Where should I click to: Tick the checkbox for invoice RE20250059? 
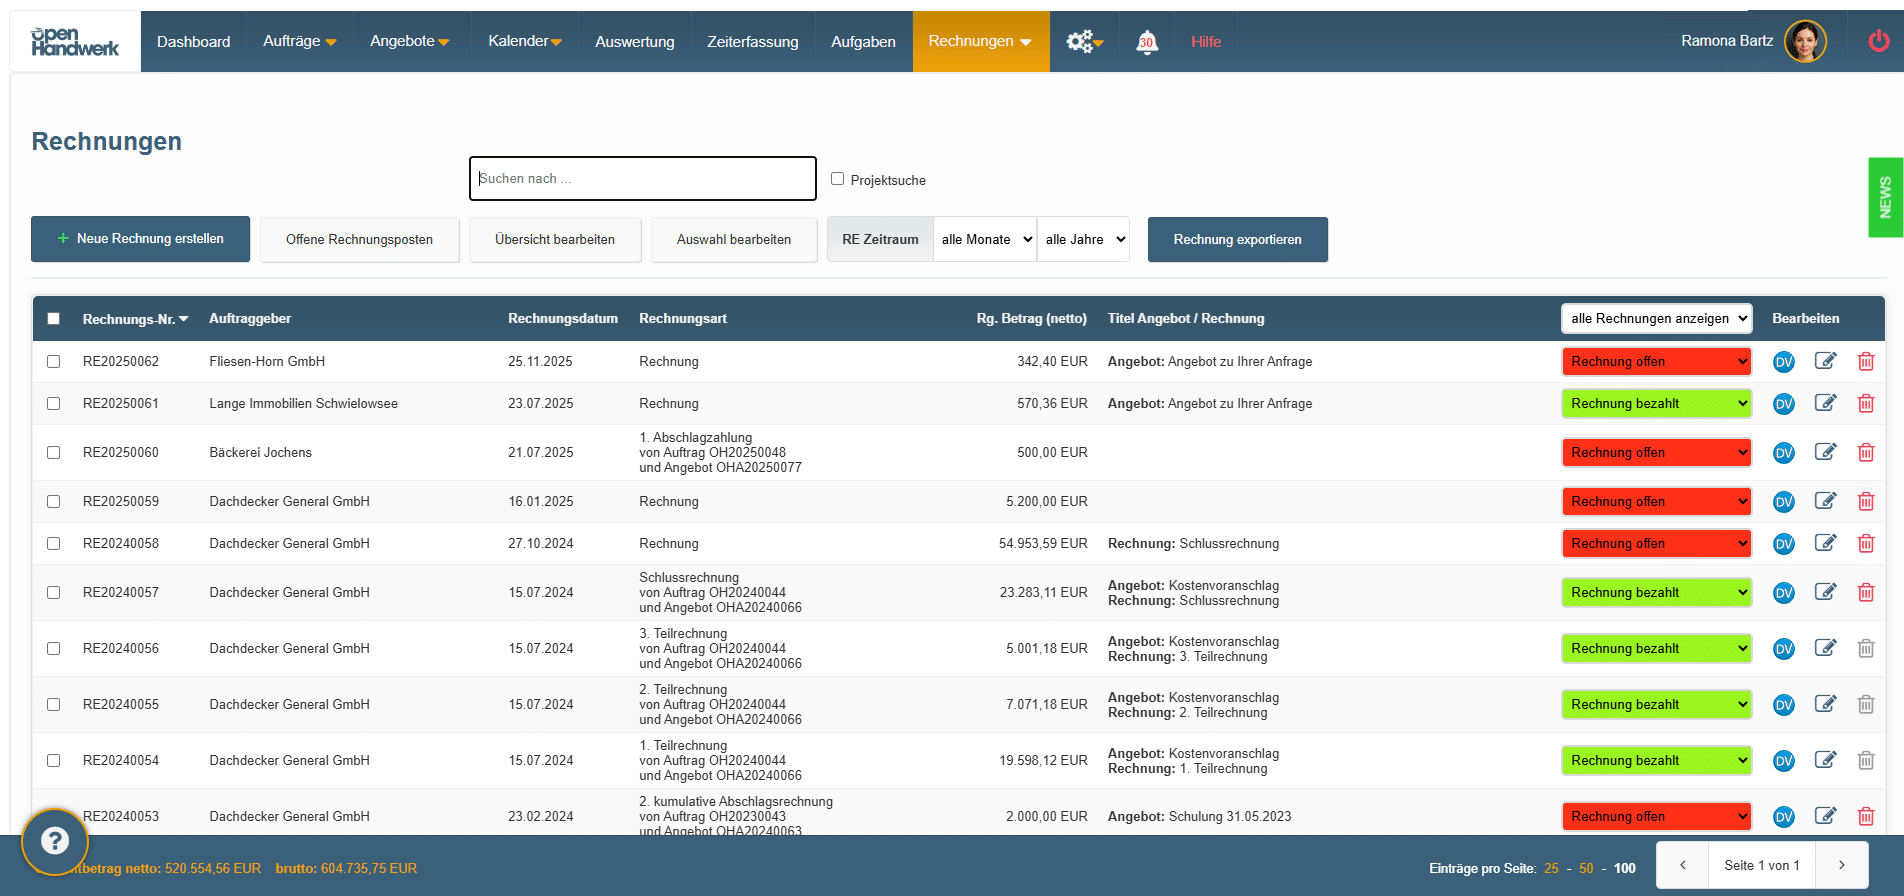[x=54, y=502]
